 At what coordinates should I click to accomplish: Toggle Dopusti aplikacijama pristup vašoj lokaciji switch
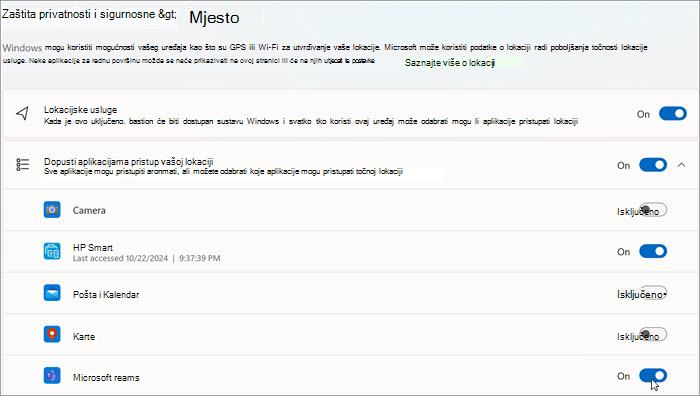click(653, 165)
